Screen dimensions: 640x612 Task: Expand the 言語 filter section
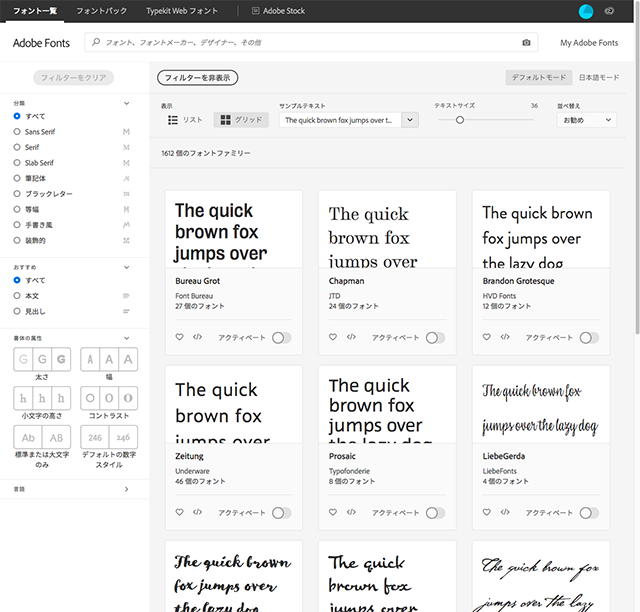click(x=127, y=489)
